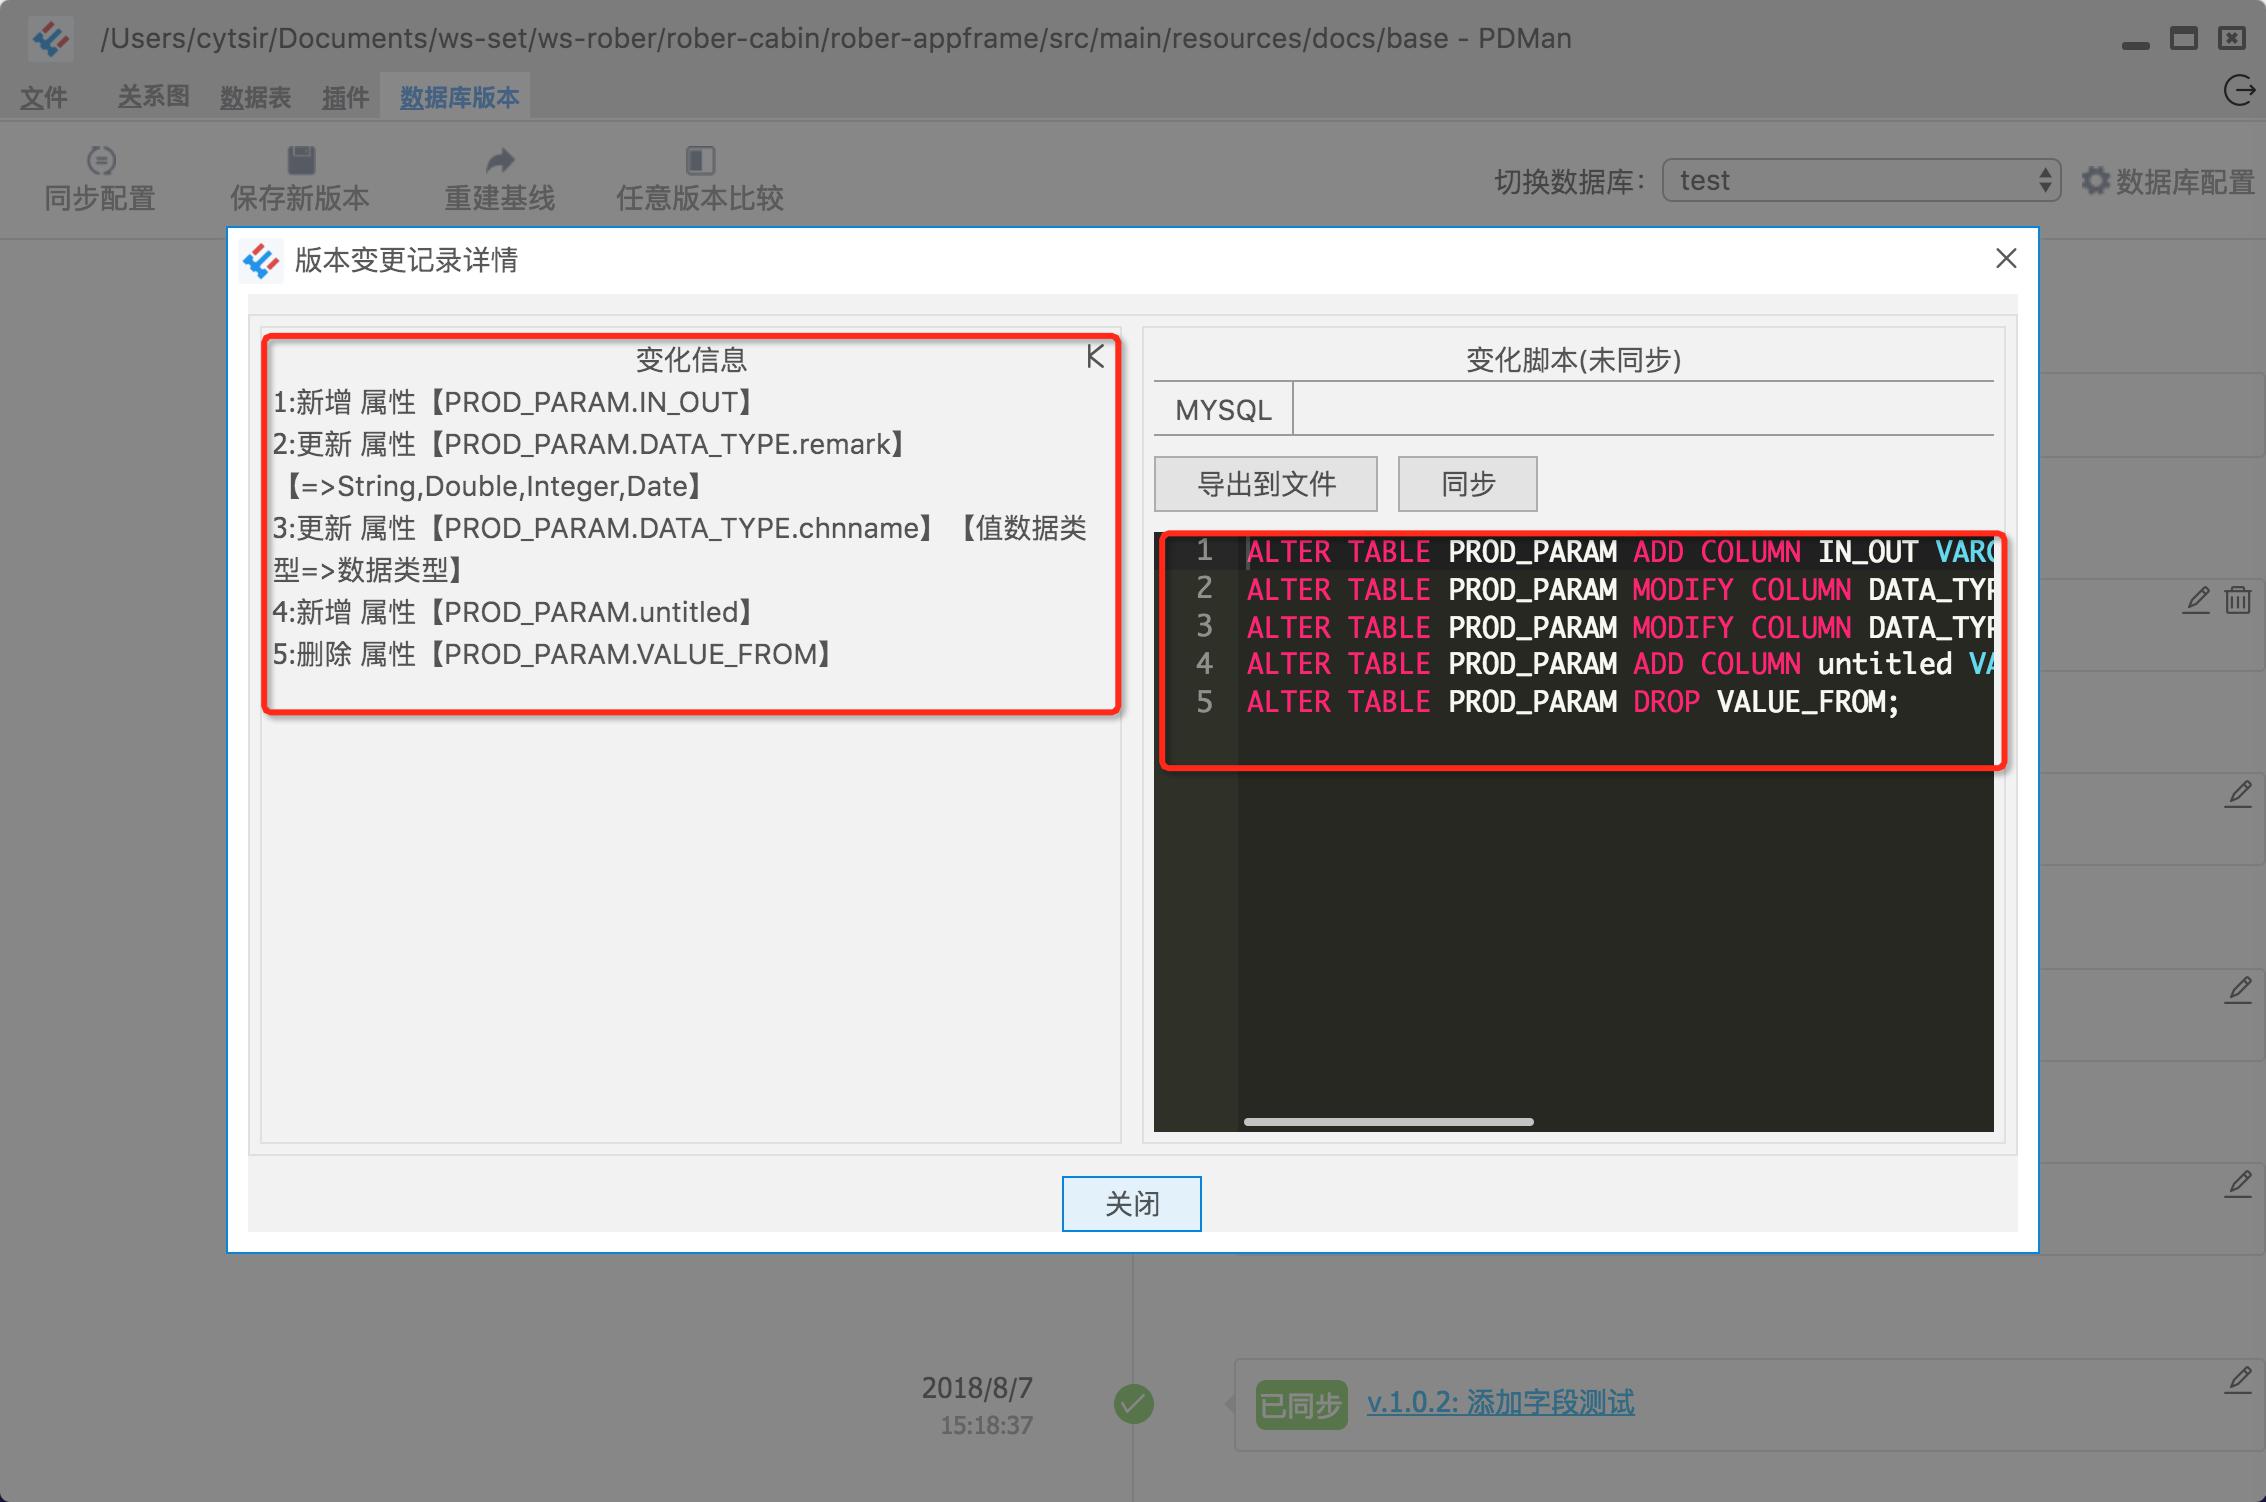The image size is (2266, 1502).
Task: Click the horizontal scrollbar in SQL editor
Action: tap(1388, 1122)
